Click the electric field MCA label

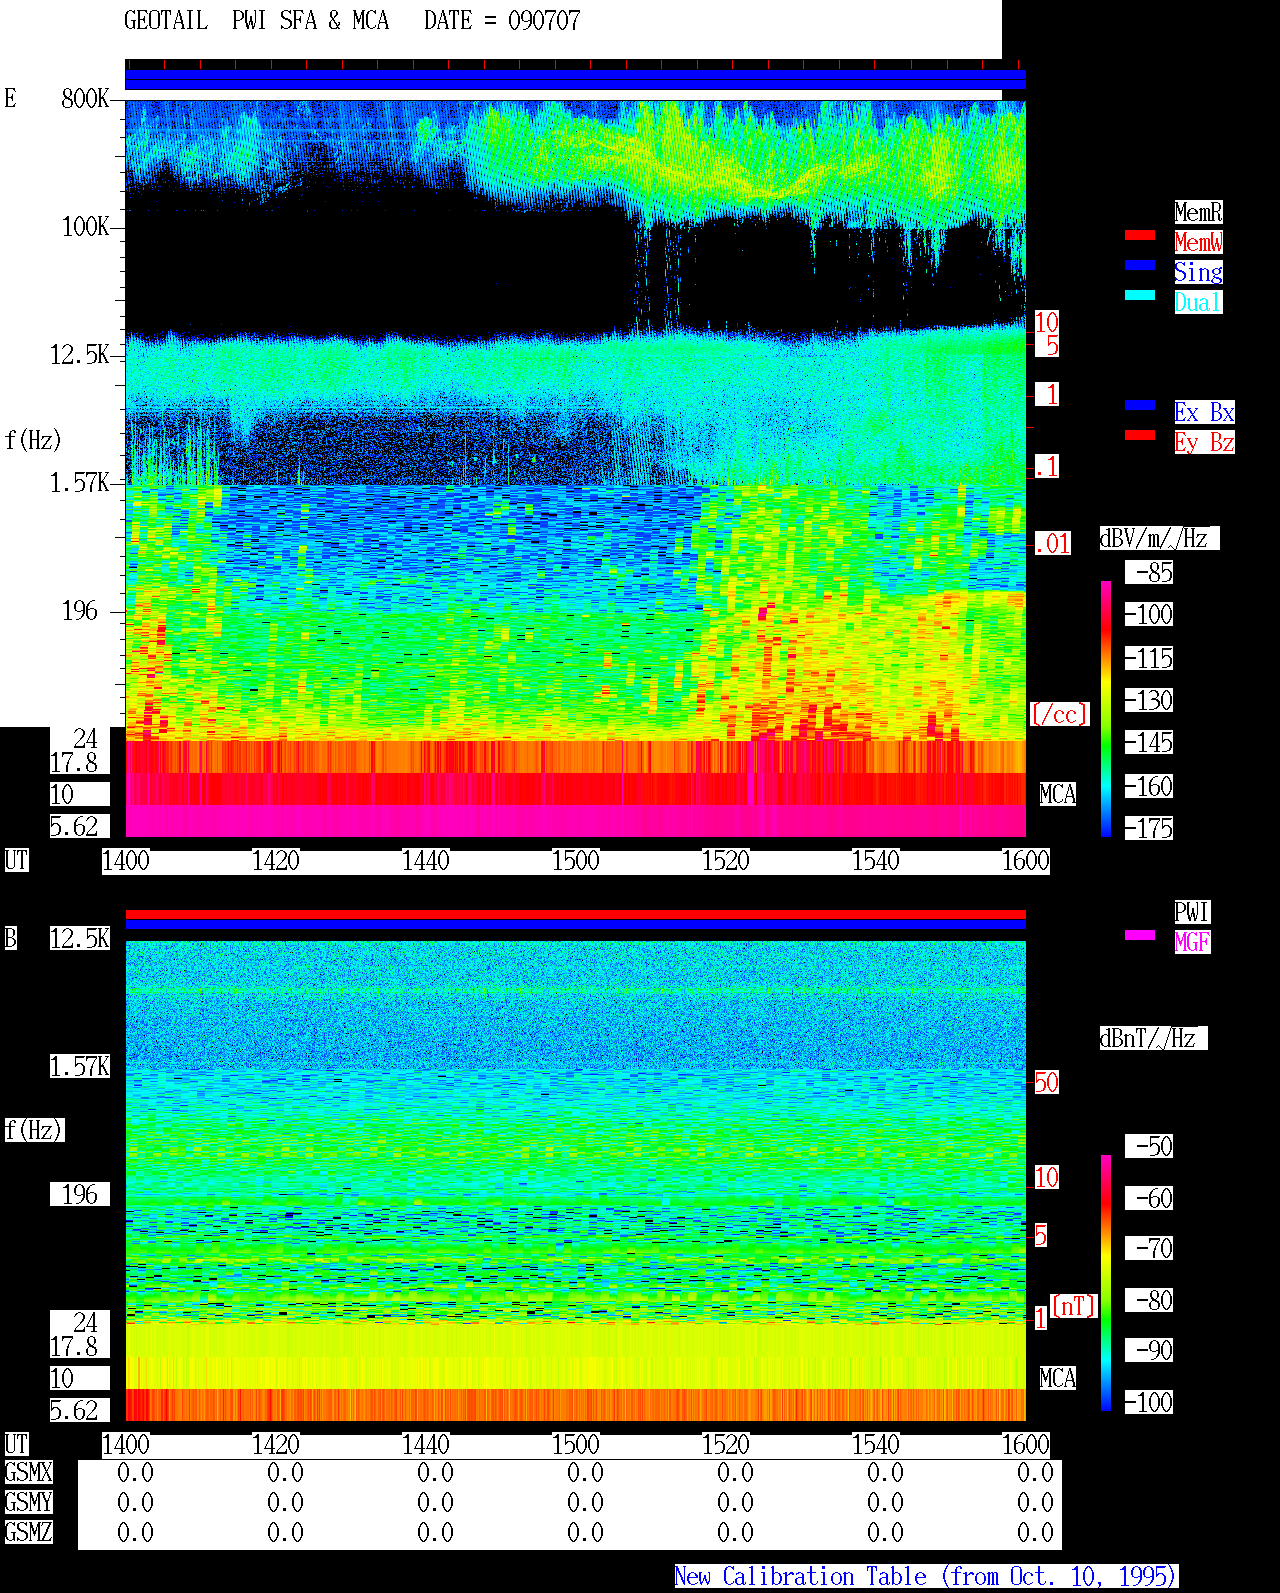pyautogui.click(x=1058, y=795)
